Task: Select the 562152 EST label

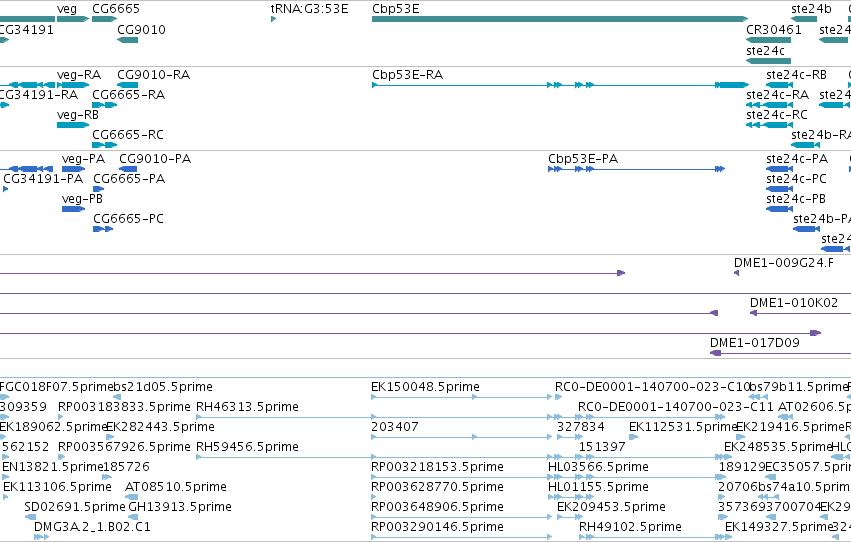Action: (26, 447)
